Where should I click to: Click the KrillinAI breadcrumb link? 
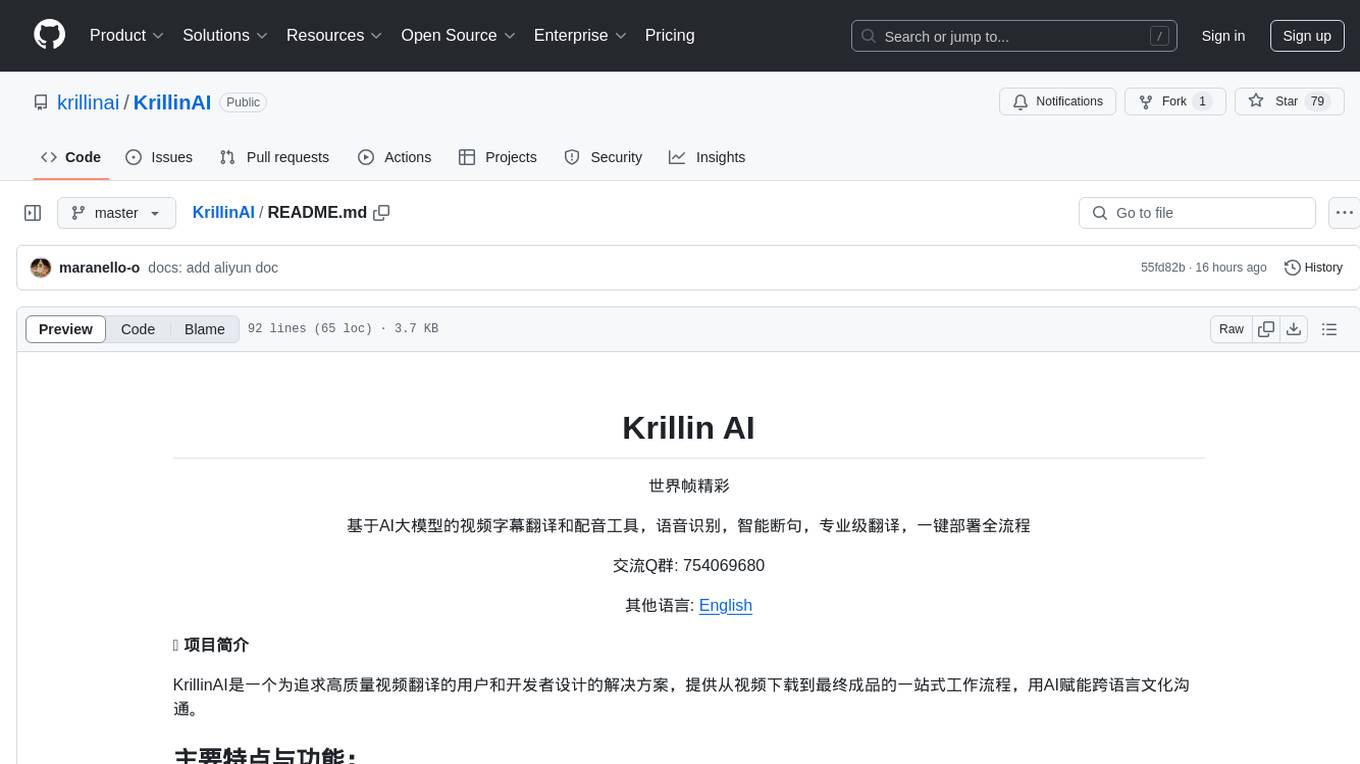coord(223,213)
